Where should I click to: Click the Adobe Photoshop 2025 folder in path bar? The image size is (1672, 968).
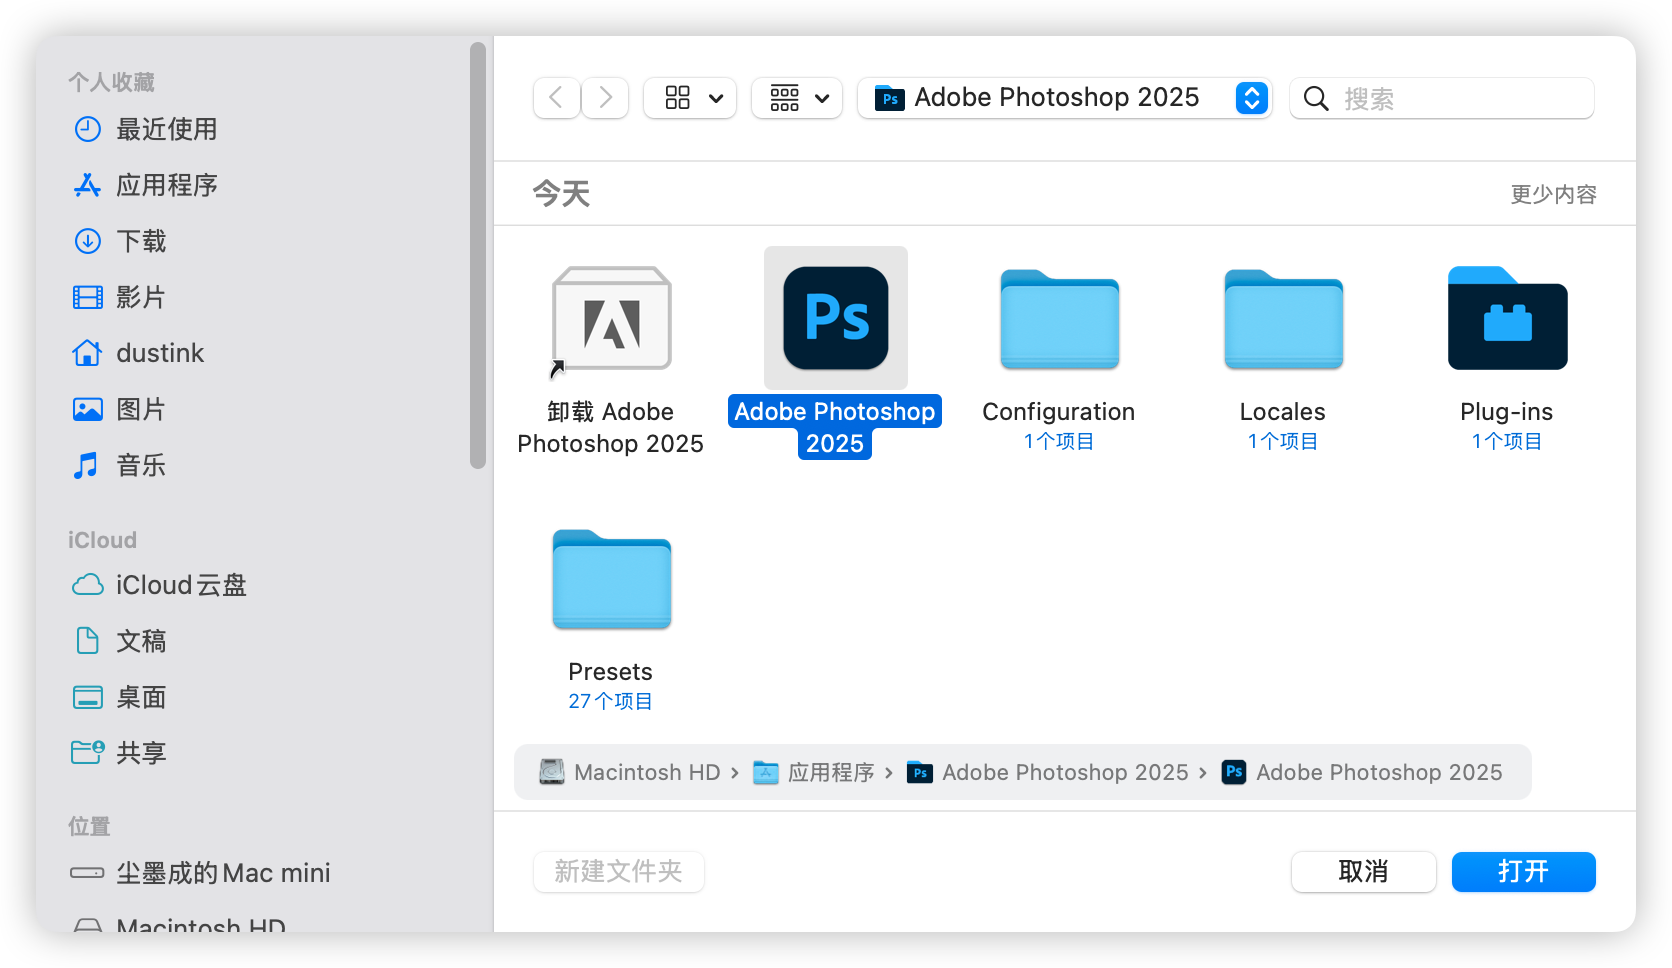point(1048,772)
